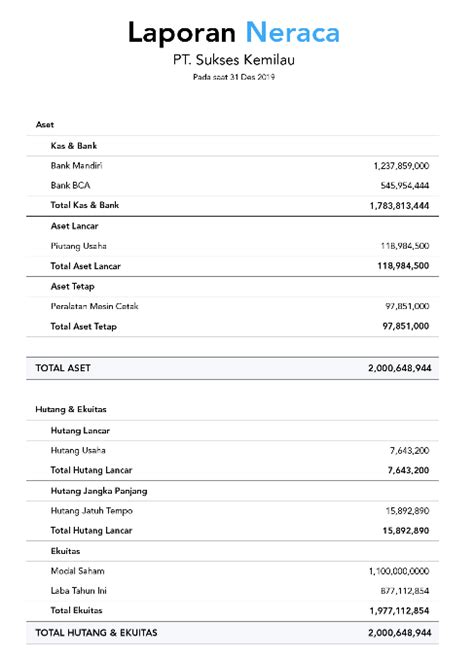The height and width of the screenshot is (656, 474).
Task: Select the TOTAL HUTANG & EKUITAS row
Action: 233,633
